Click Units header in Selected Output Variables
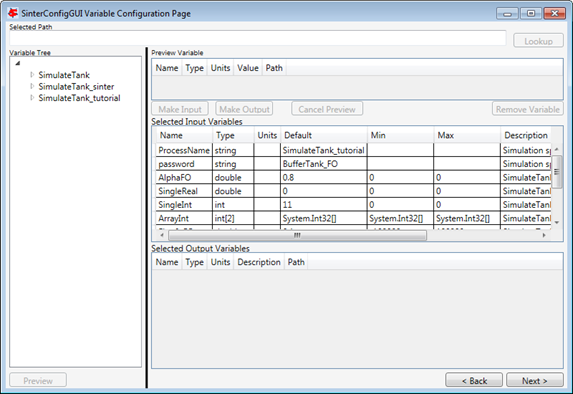Image resolution: width=573 pixels, height=394 pixels. (x=220, y=262)
